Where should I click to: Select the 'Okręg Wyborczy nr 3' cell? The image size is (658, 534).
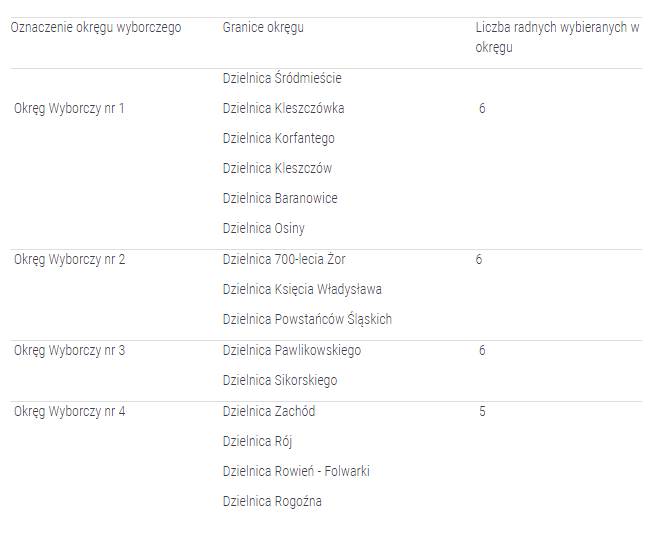[x=69, y=351]
